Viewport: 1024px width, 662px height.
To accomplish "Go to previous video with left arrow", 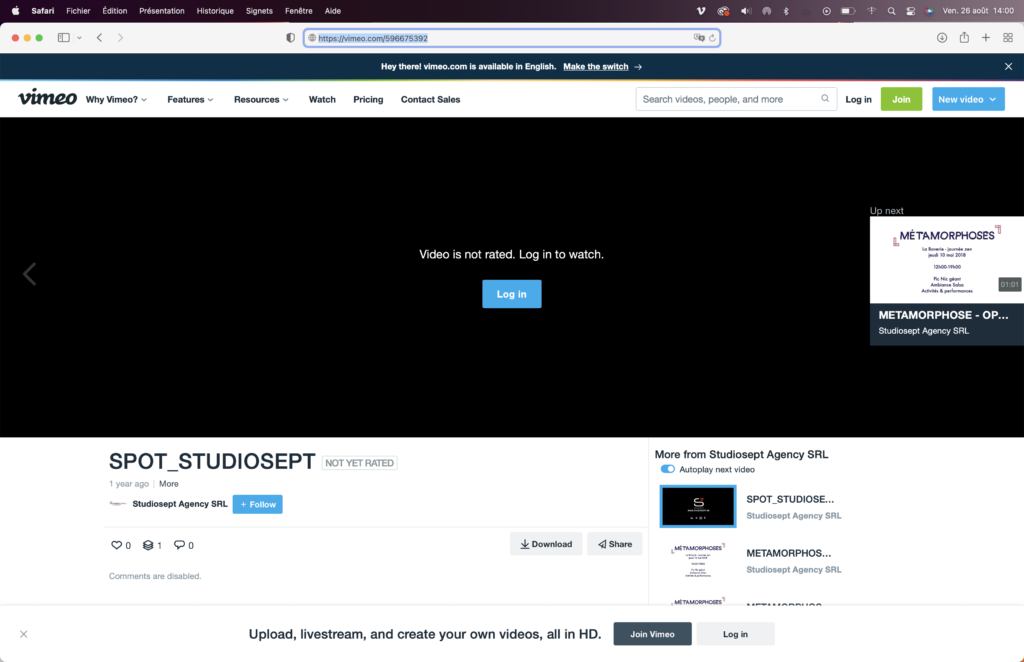I will (x=29, y=274).
